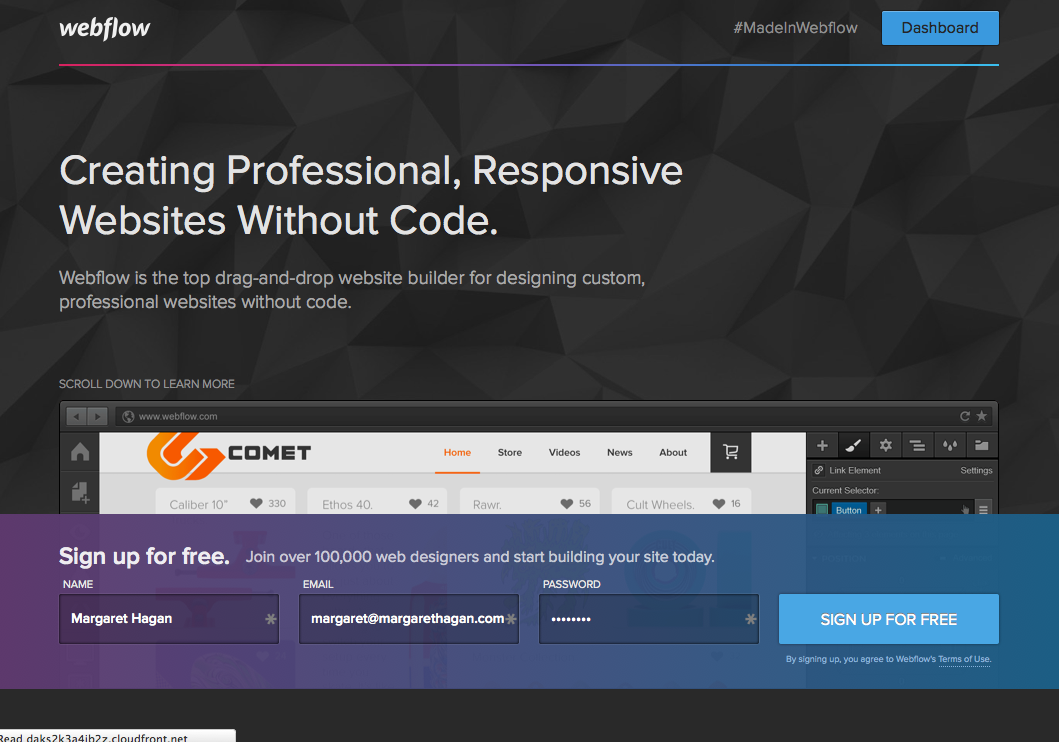Click the Ethos 40. card title

click(347, 504)
